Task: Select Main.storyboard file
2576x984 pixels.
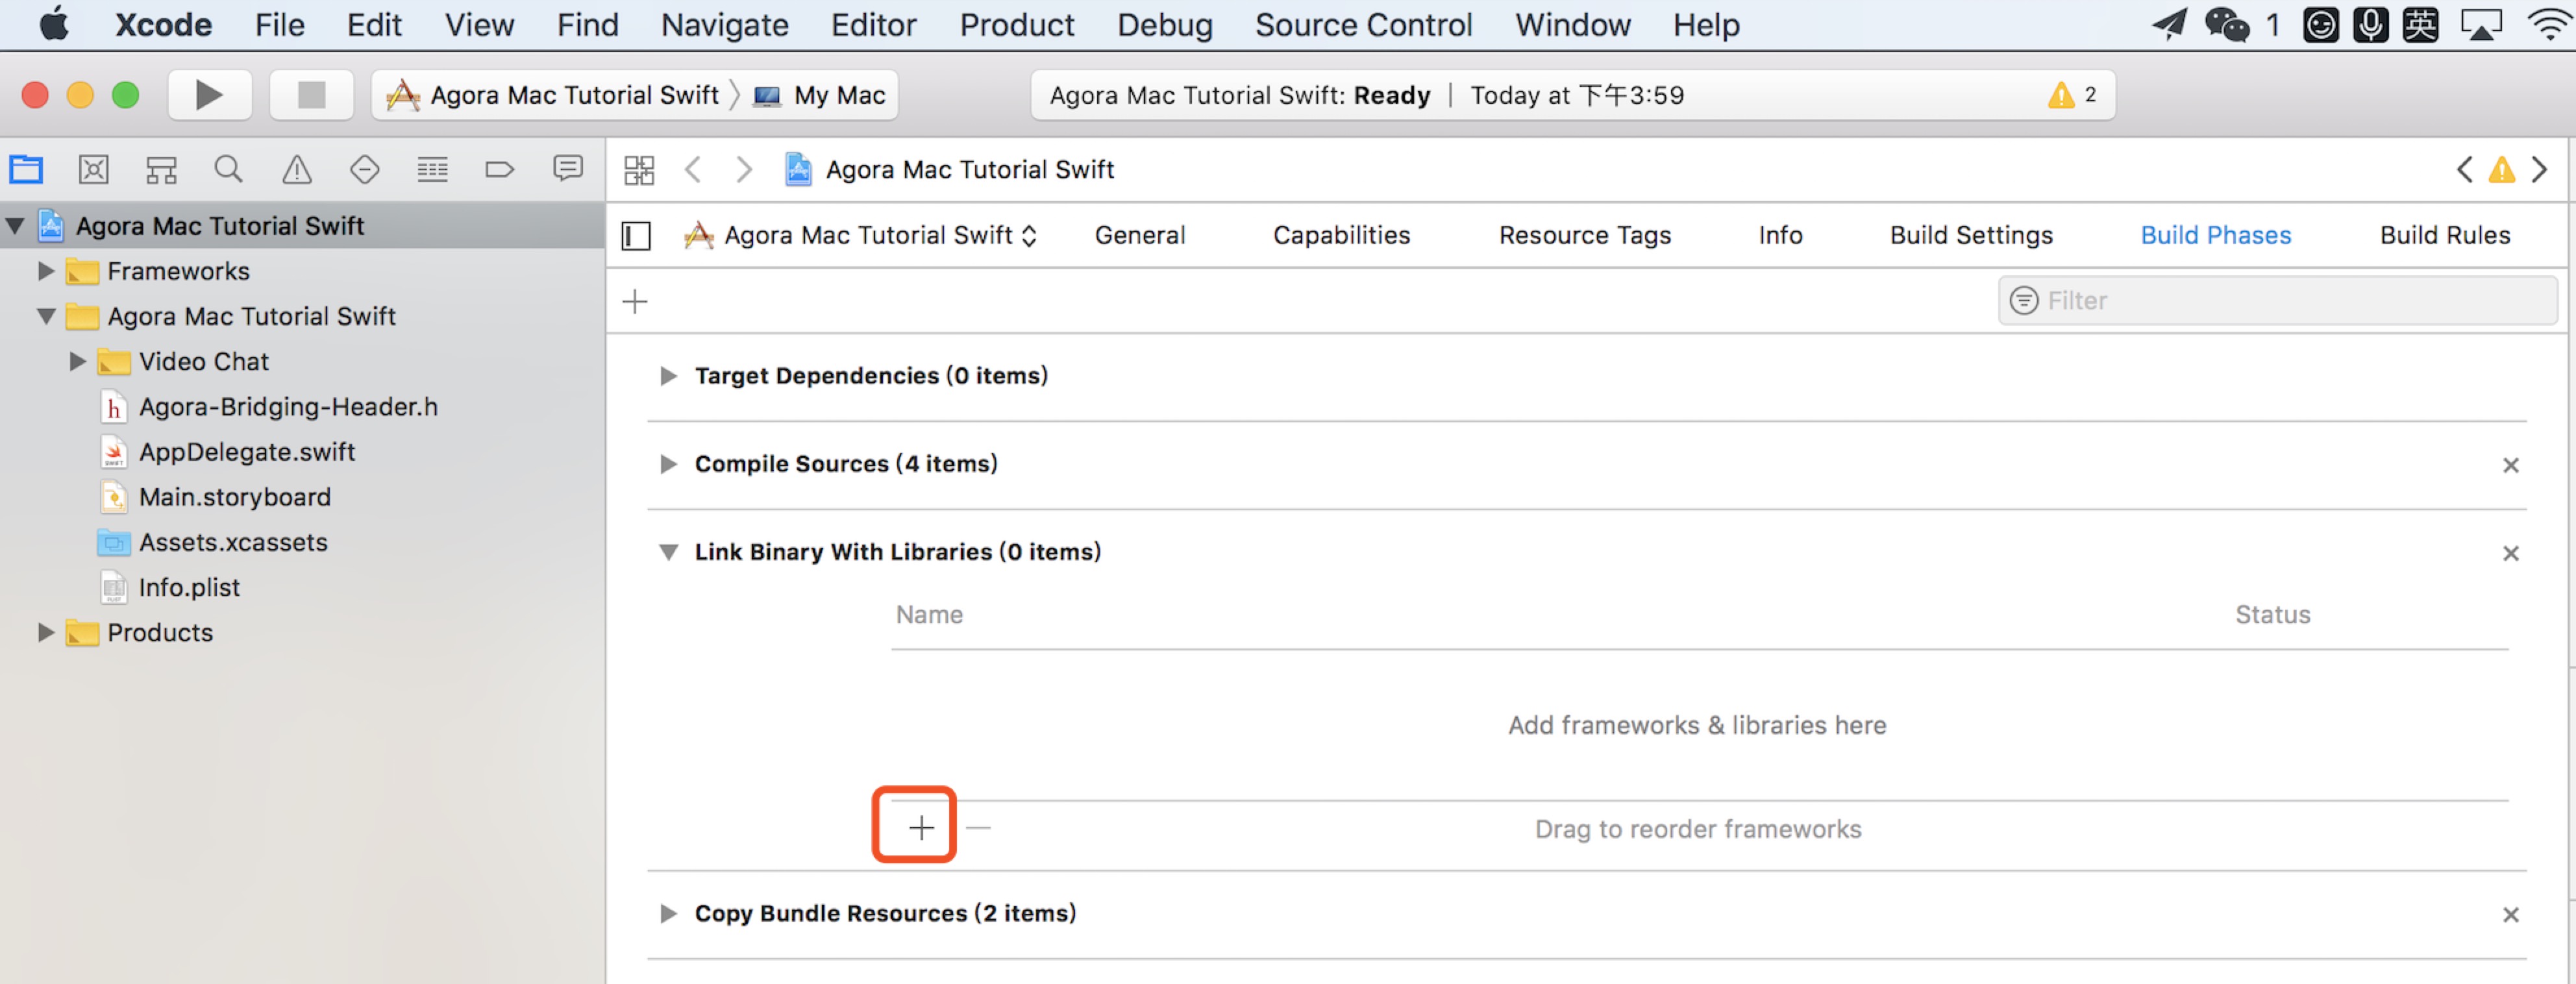Action: [234, 497]
